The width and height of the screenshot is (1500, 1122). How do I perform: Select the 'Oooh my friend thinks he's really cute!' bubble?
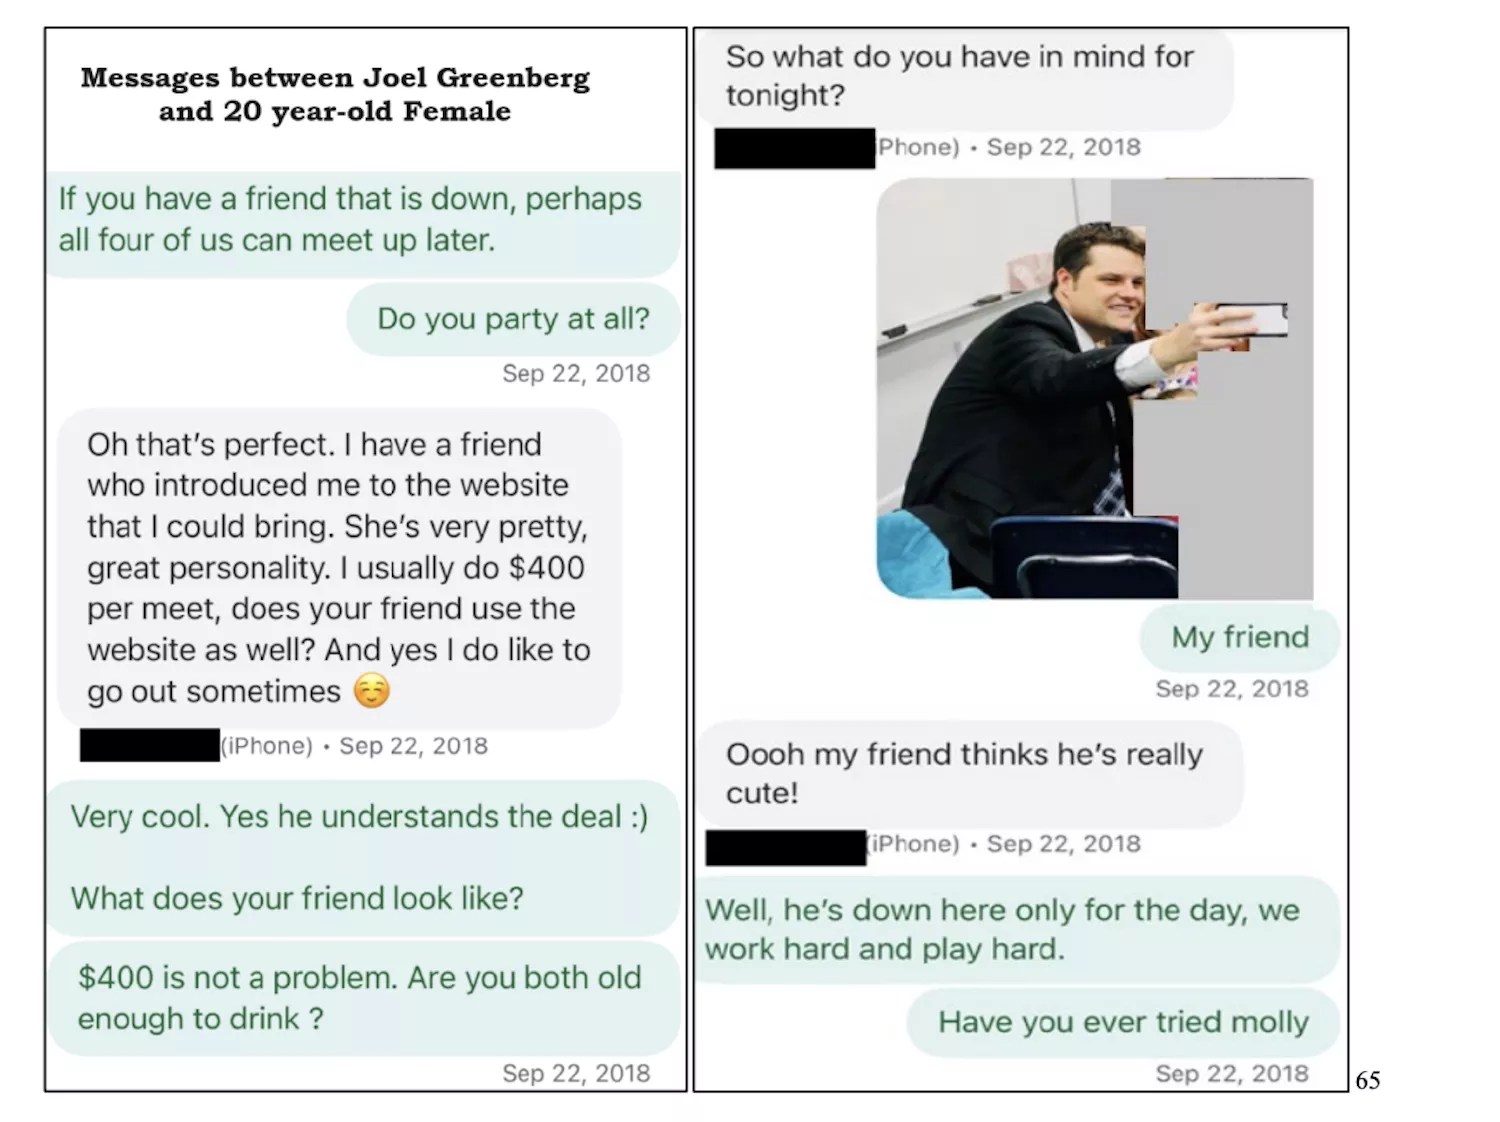coord(970,773)
